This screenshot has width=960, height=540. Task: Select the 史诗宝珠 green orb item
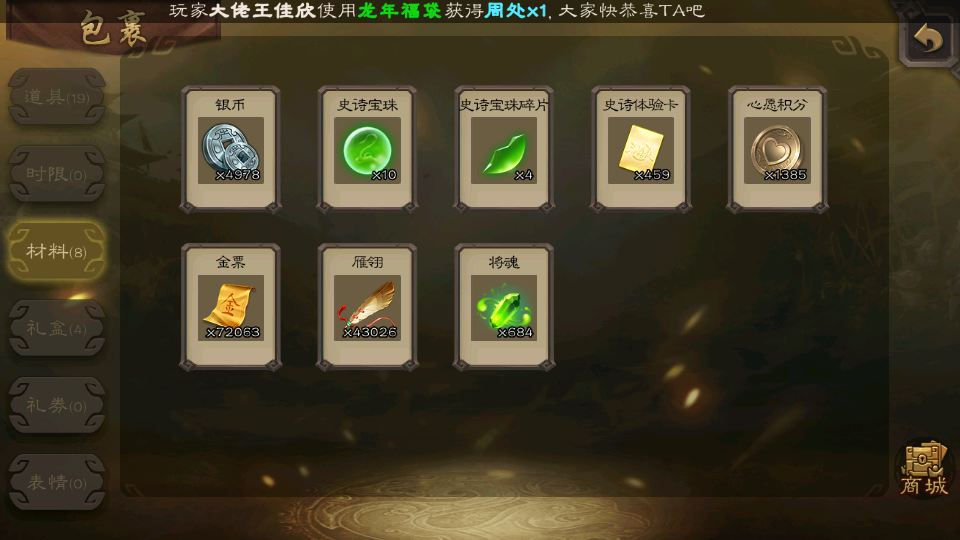(x=367, y=149)
